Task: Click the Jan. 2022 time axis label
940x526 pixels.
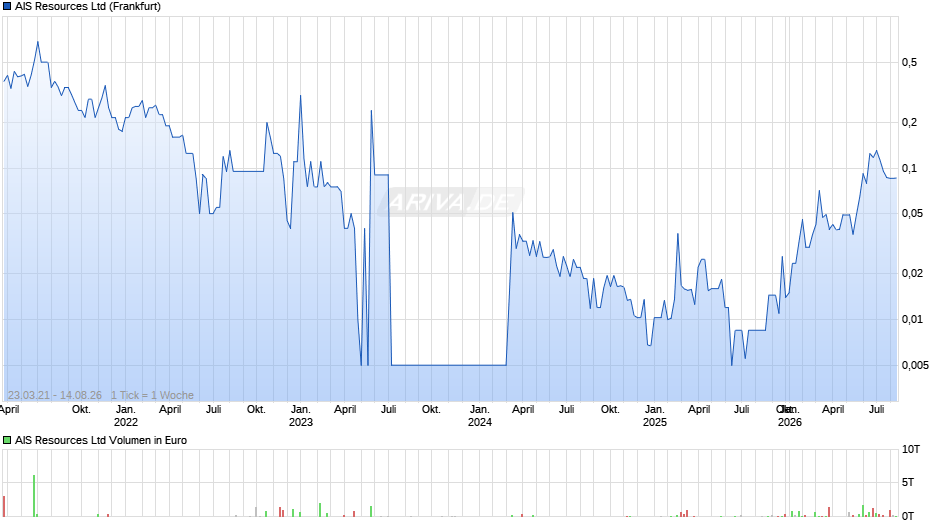Action: point(125,416)
